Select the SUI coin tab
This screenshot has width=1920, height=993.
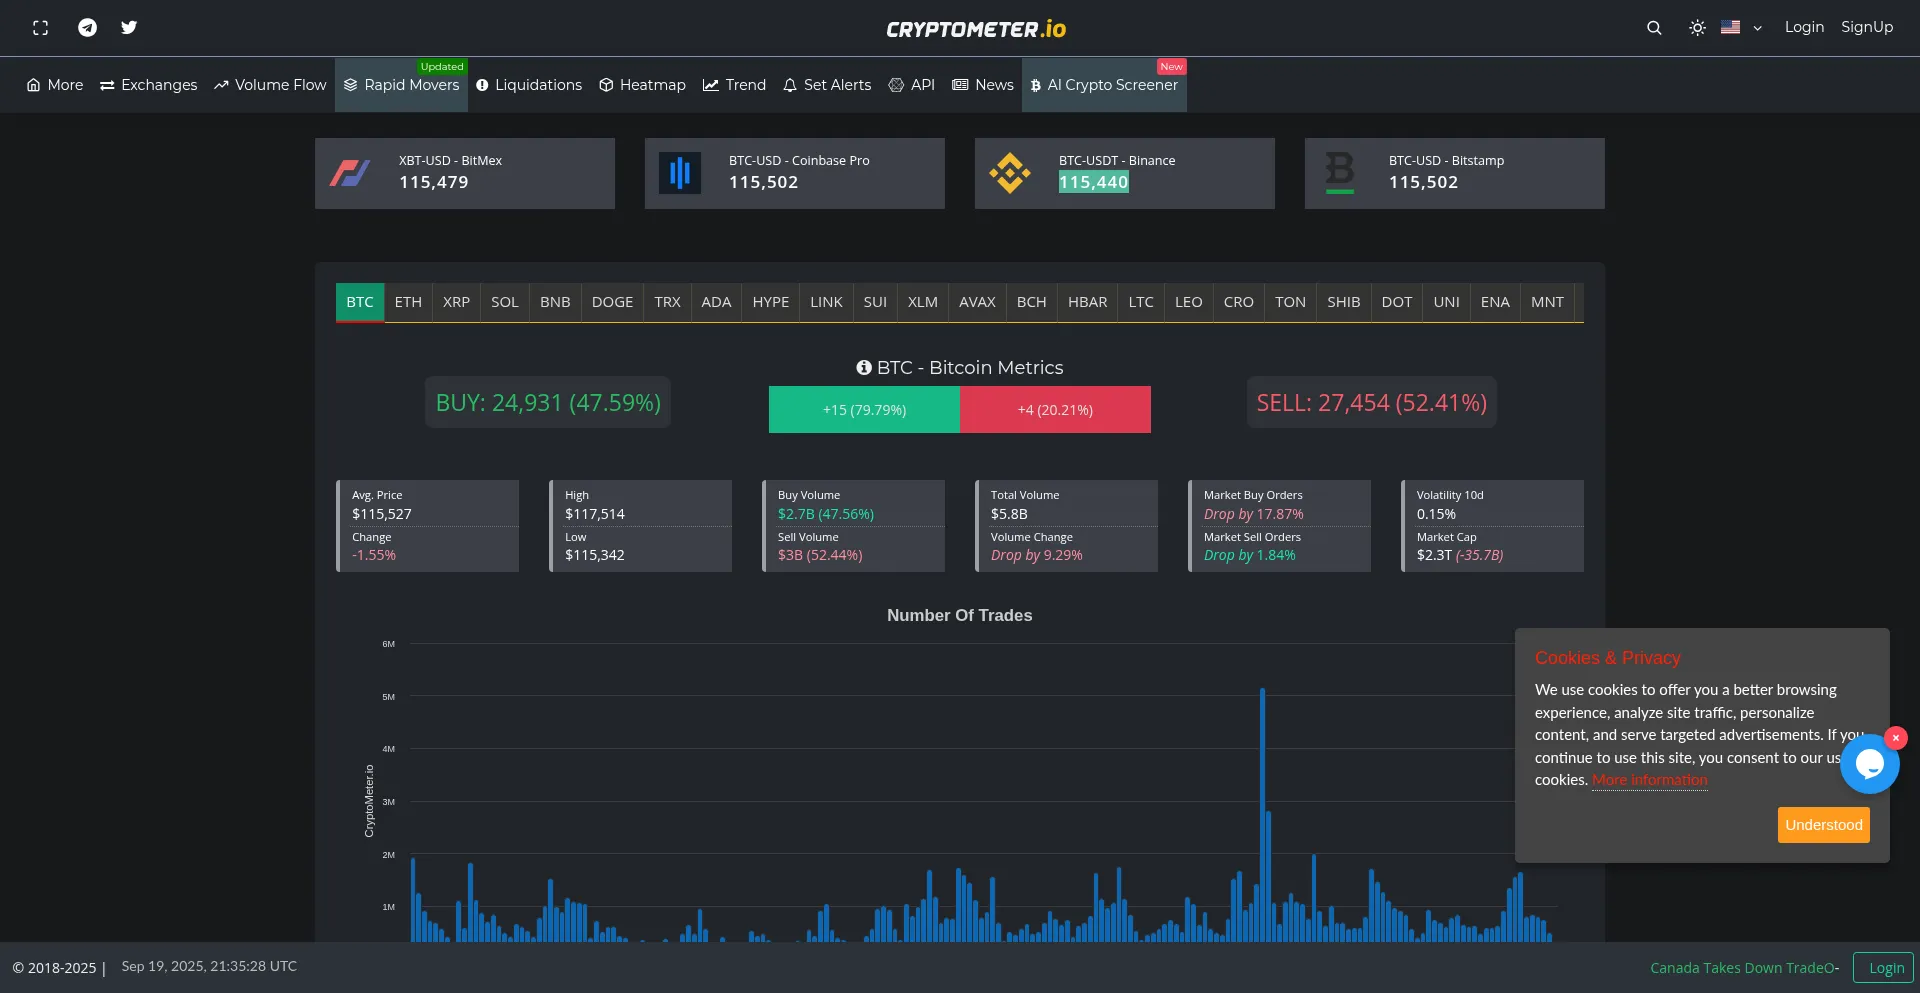(875, 302)
